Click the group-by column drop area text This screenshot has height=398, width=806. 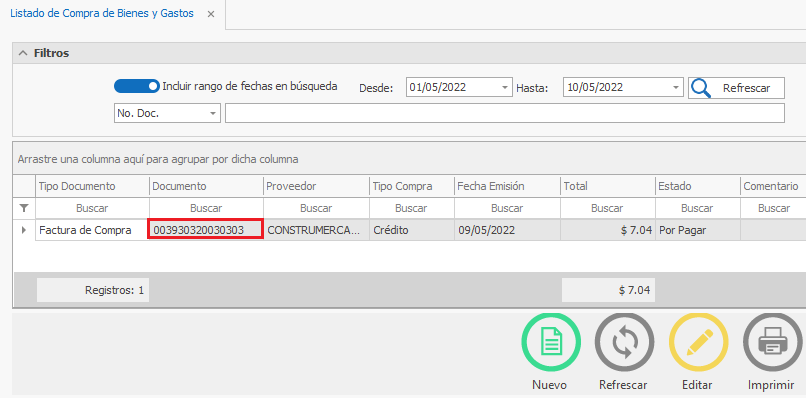coord(158,159)
